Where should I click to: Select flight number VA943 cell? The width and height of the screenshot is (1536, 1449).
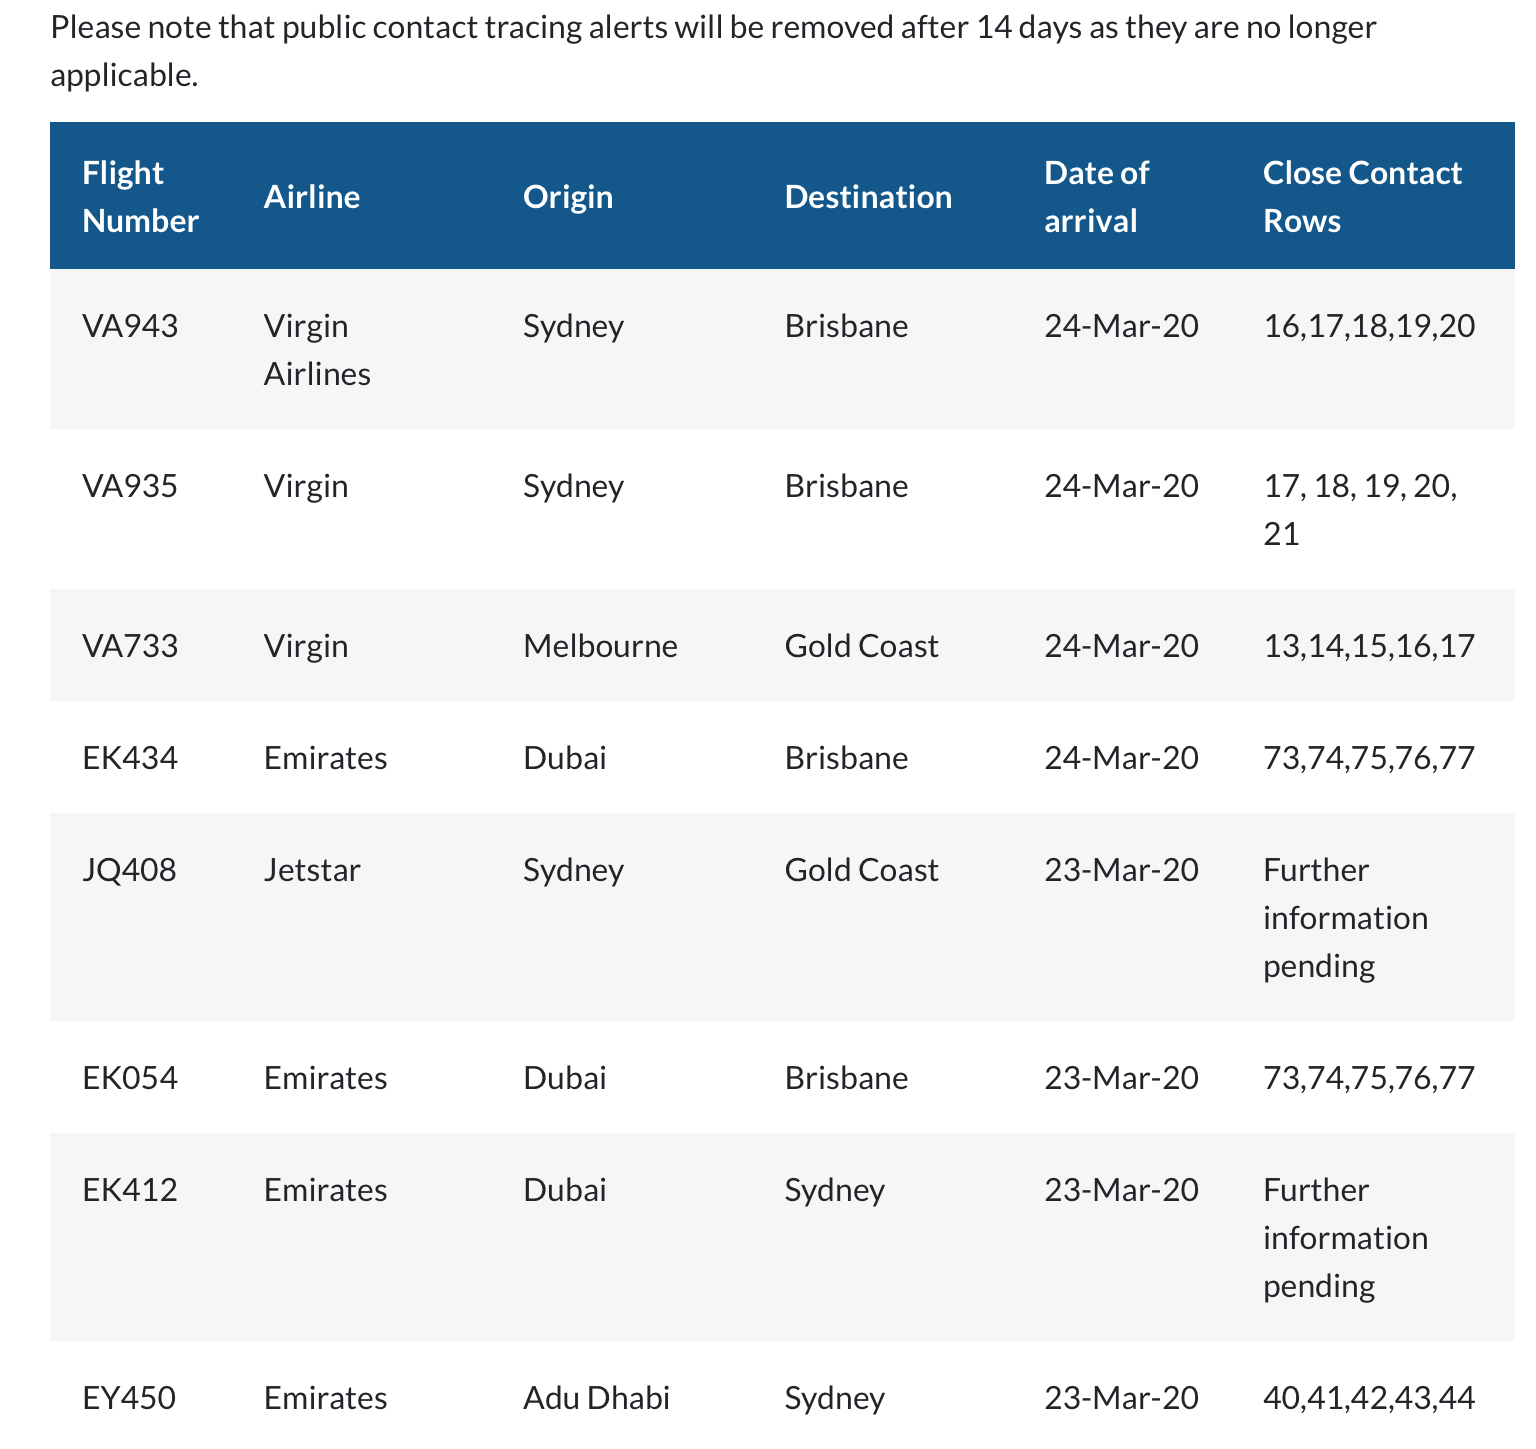click(x=130, y=326)
